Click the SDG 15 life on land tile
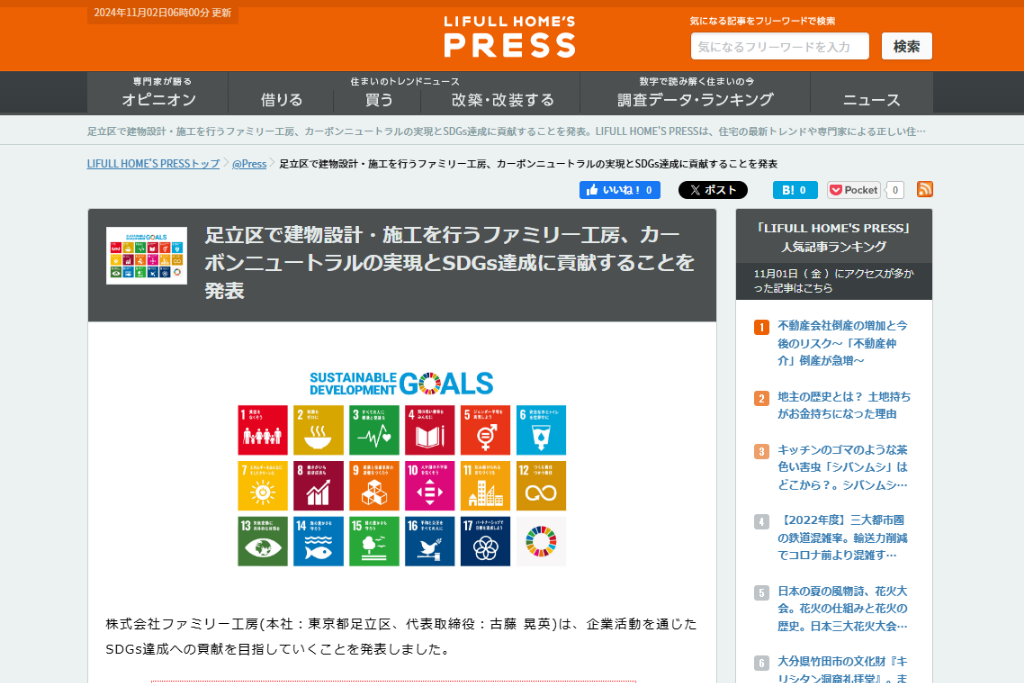 click(x=374, y=541)
